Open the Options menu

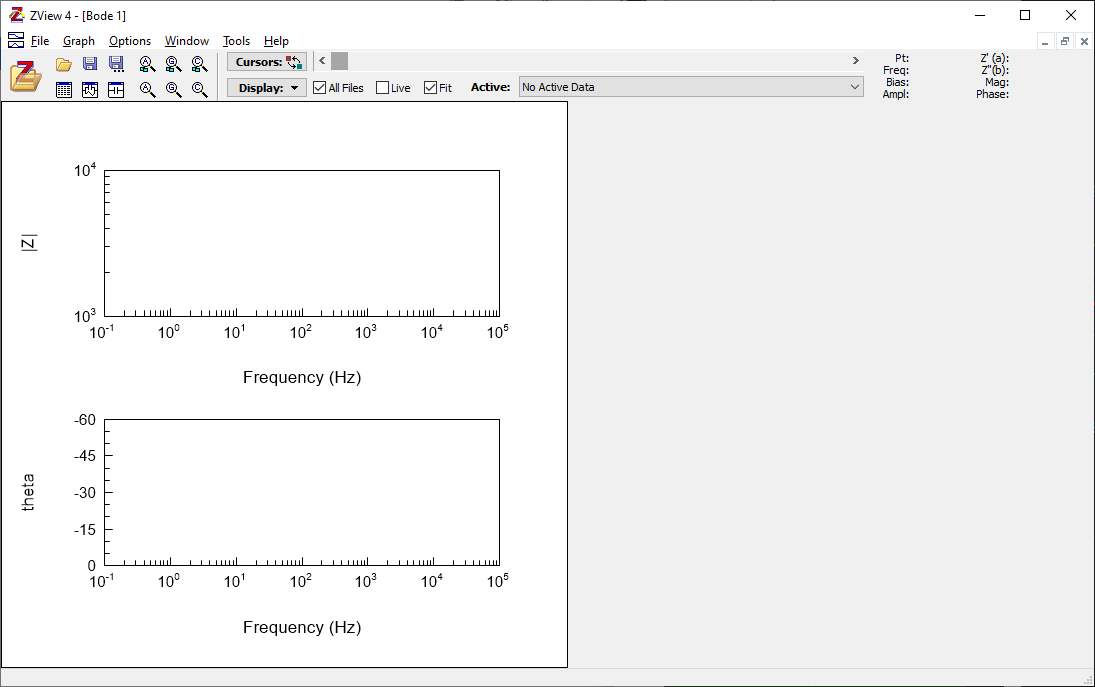130,41
